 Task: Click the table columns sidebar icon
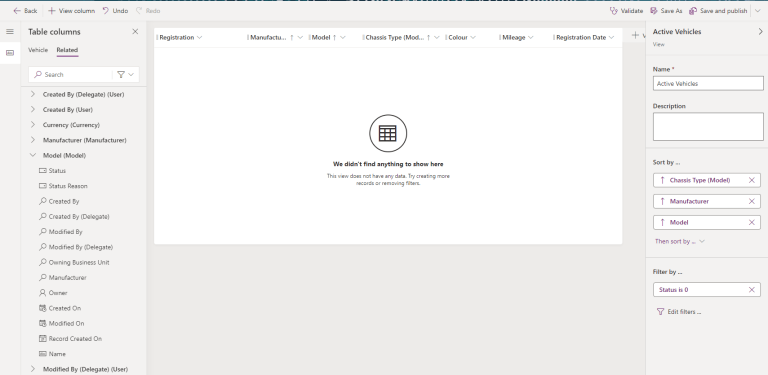pos(10,53)
